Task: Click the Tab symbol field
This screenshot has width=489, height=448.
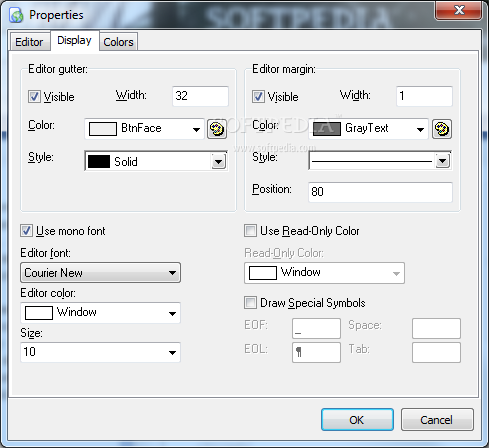Action: tap(436, 352)
